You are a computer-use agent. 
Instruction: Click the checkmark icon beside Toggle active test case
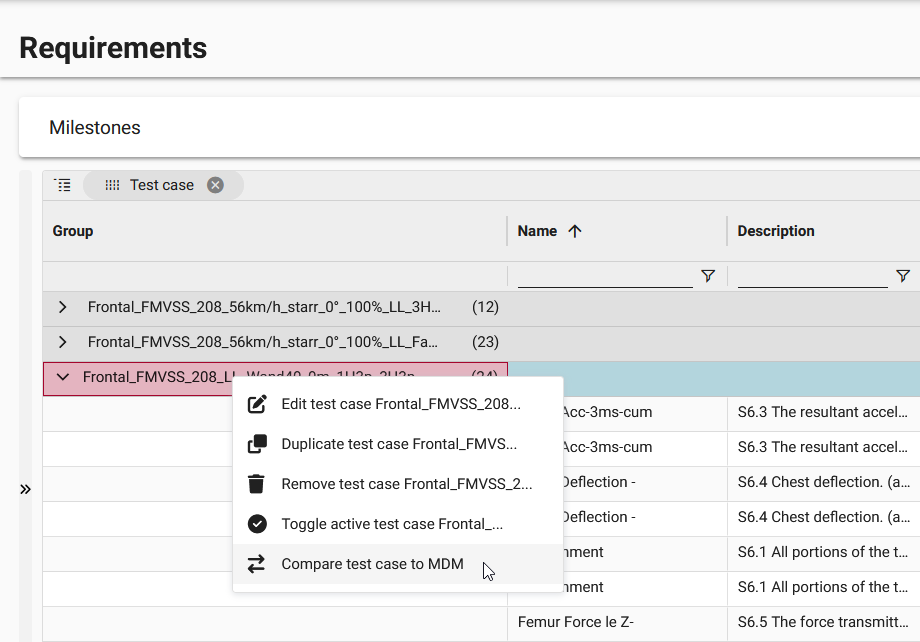pyautogui.click(x=257, y=523)
